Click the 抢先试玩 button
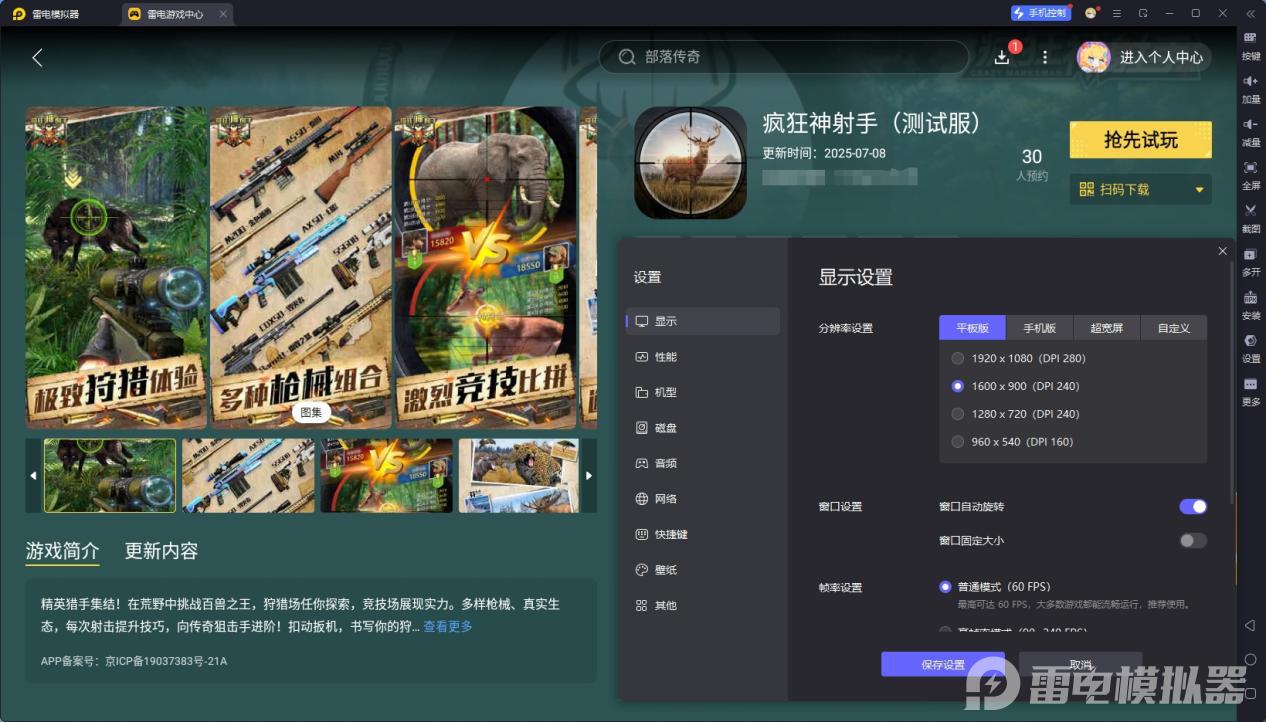Viewport: 1266px width, 722px height. click(1141, 140)
